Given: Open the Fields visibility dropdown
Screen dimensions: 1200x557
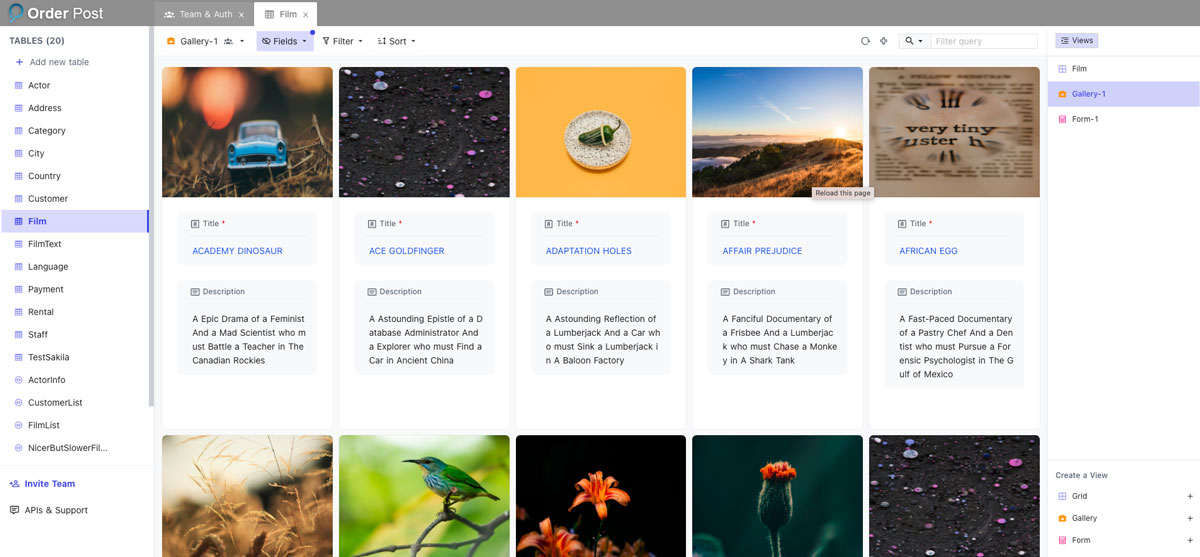Looking at the screenshot, I should coord(284,41).
